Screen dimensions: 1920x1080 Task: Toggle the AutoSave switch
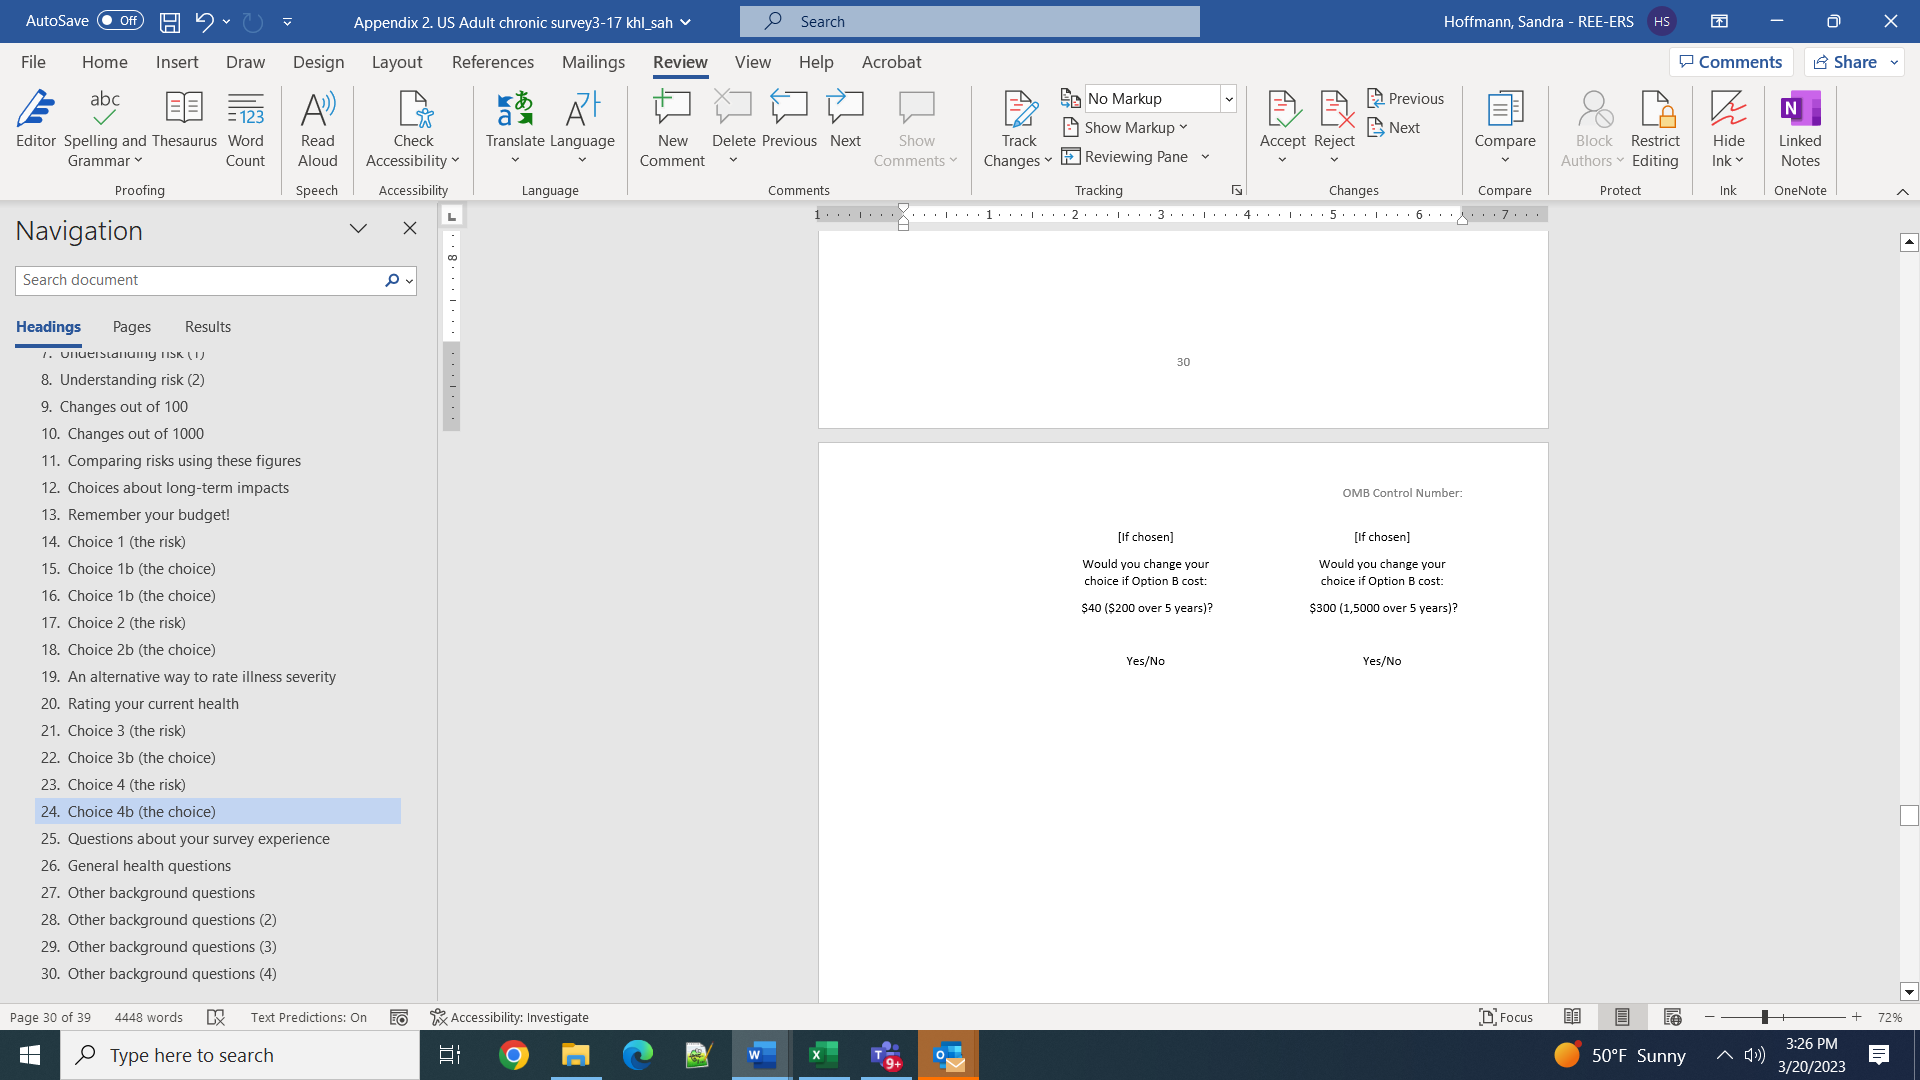point(120,20)
